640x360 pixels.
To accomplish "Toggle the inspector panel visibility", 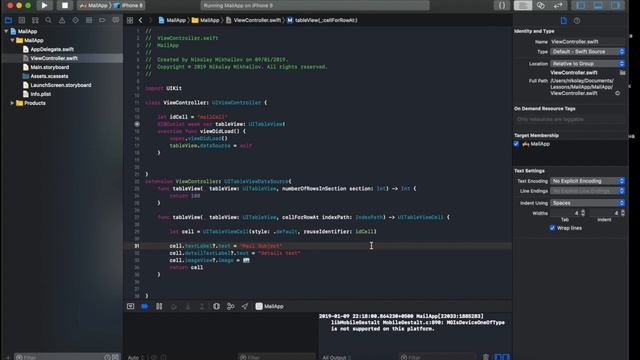I will pos(616,5).
